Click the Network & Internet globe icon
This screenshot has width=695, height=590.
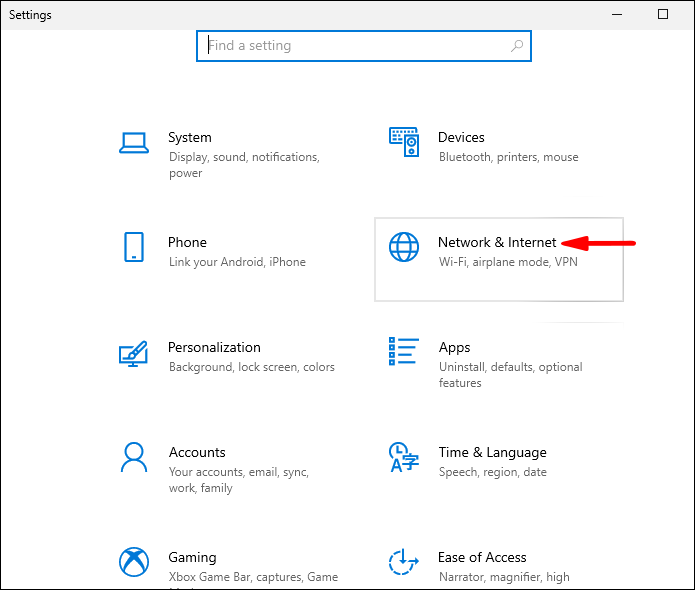coord(403,247)
